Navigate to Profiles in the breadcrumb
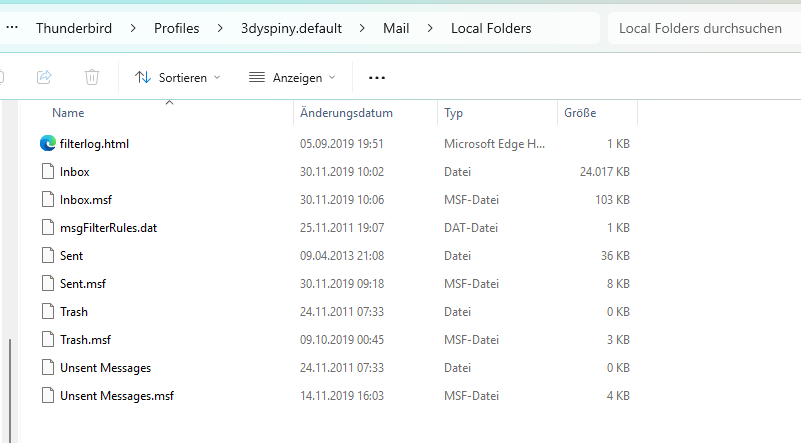This screenshot has width=801, height=443. coord(176,28)
